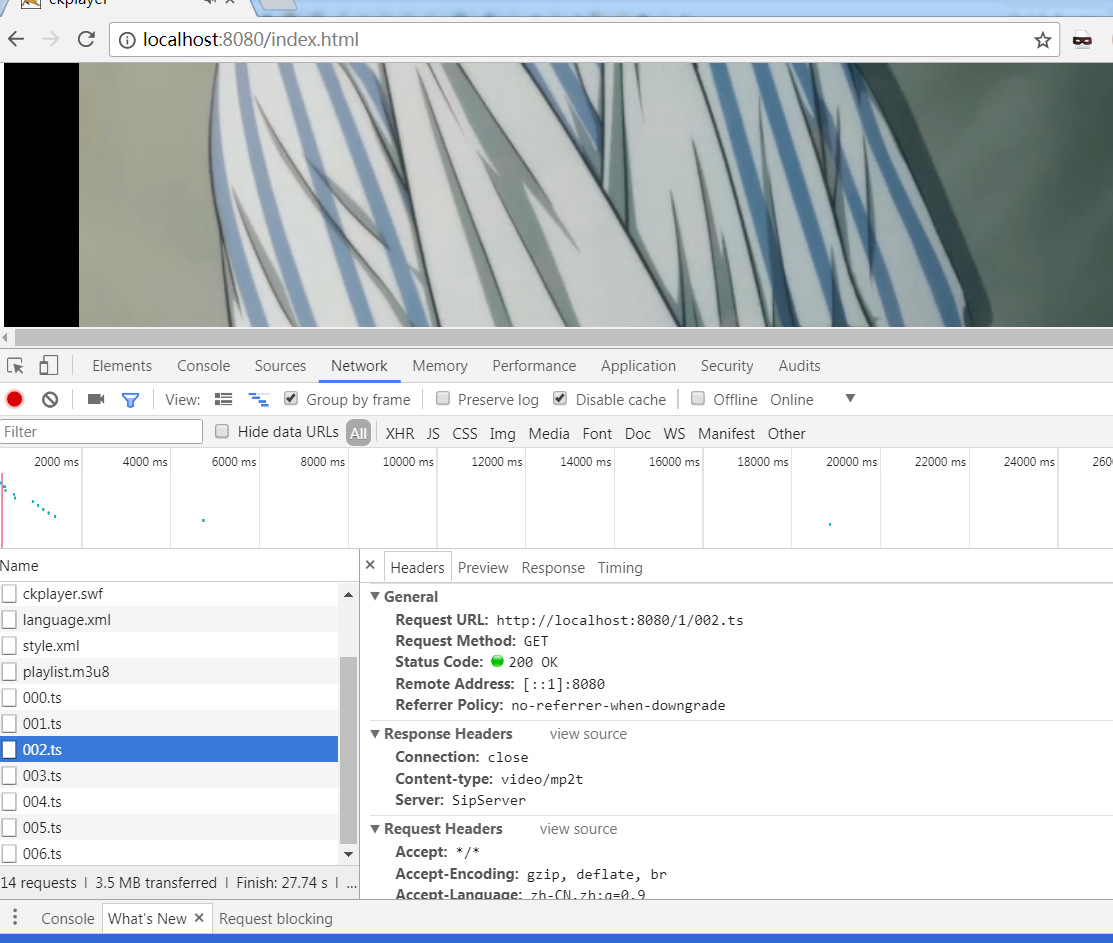Click the horizontal page scrollbar
Screen dimensions: 1113x943
[564, 337]
